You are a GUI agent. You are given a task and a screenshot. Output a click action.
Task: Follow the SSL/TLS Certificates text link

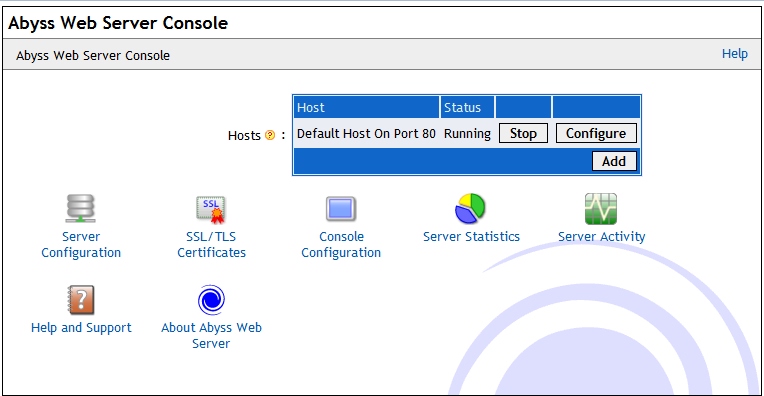[211, 245]
